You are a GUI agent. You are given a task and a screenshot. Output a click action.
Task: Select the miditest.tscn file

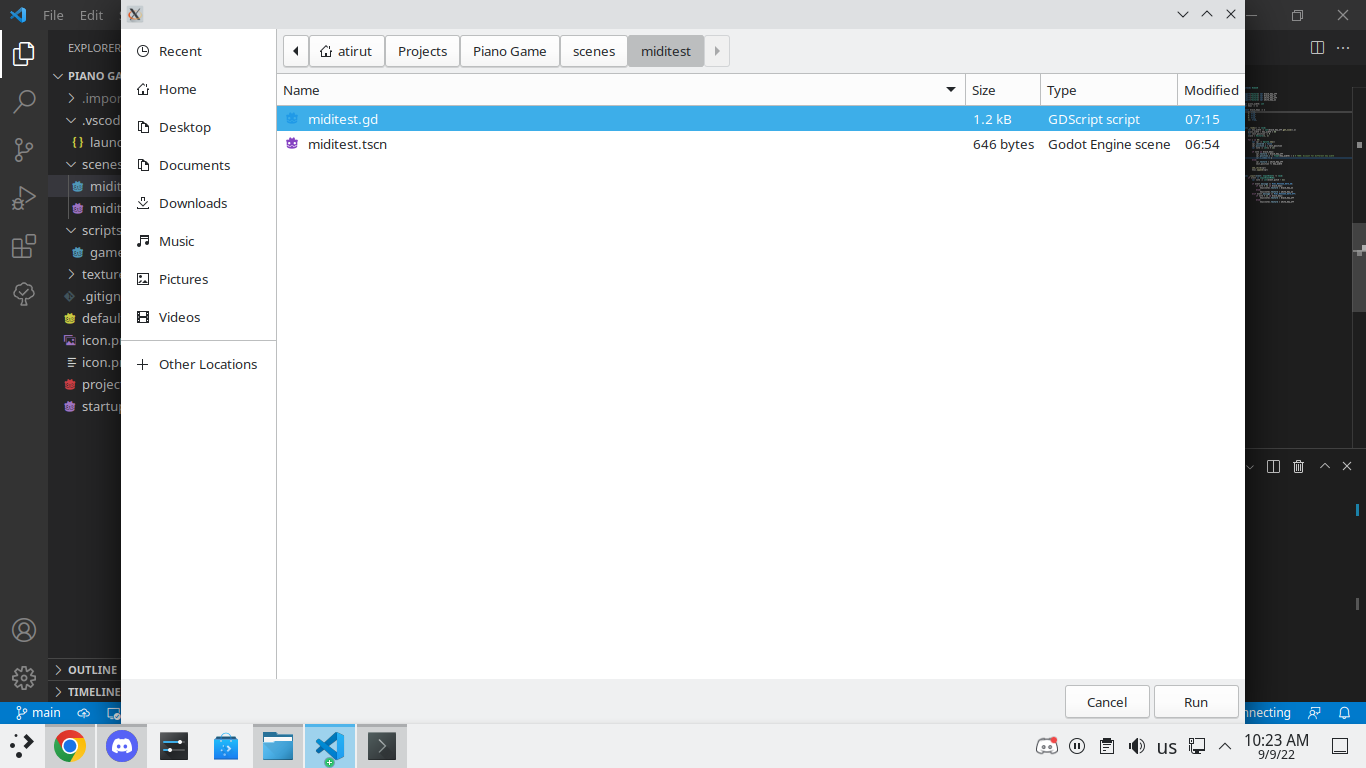(x=348, y=144)
